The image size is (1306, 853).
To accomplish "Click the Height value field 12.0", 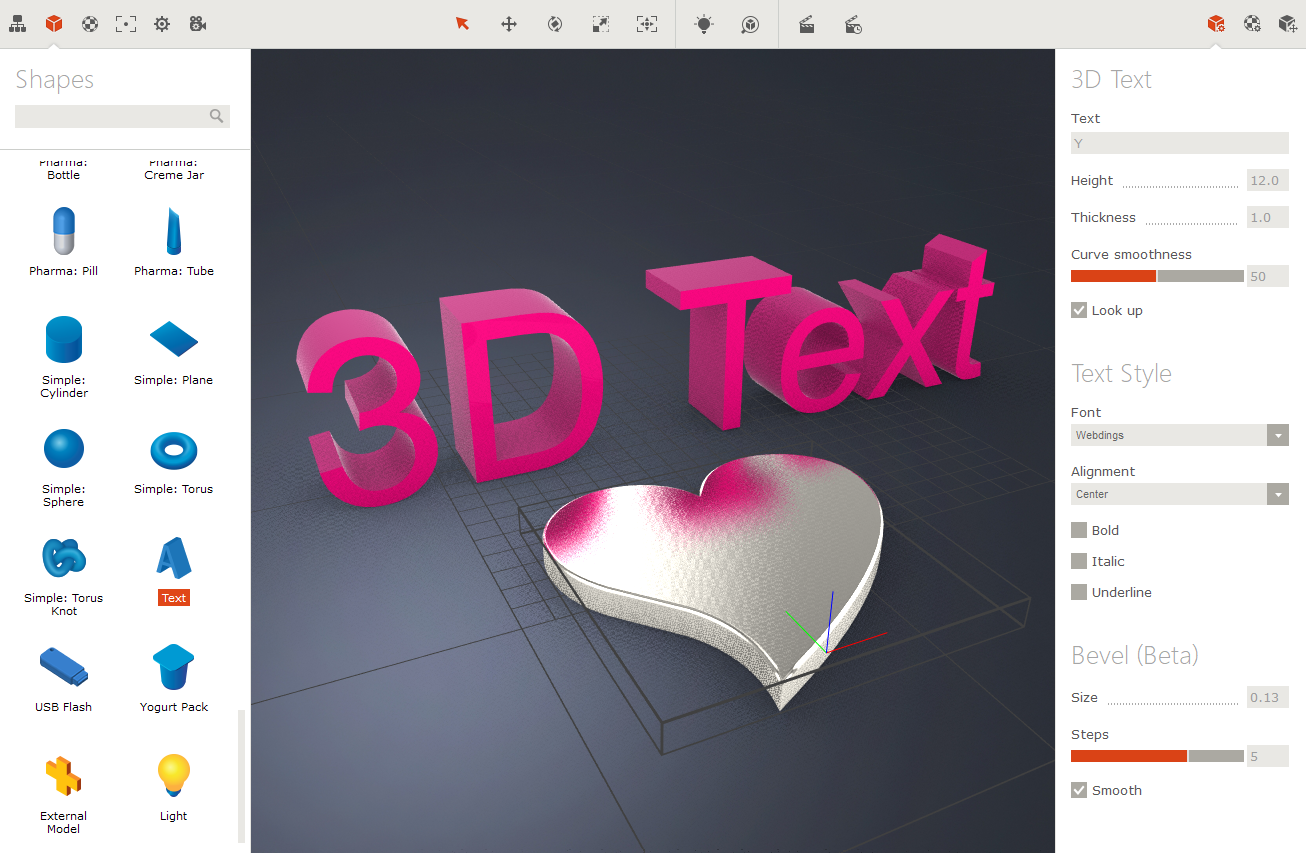I will pos(1268,180).
